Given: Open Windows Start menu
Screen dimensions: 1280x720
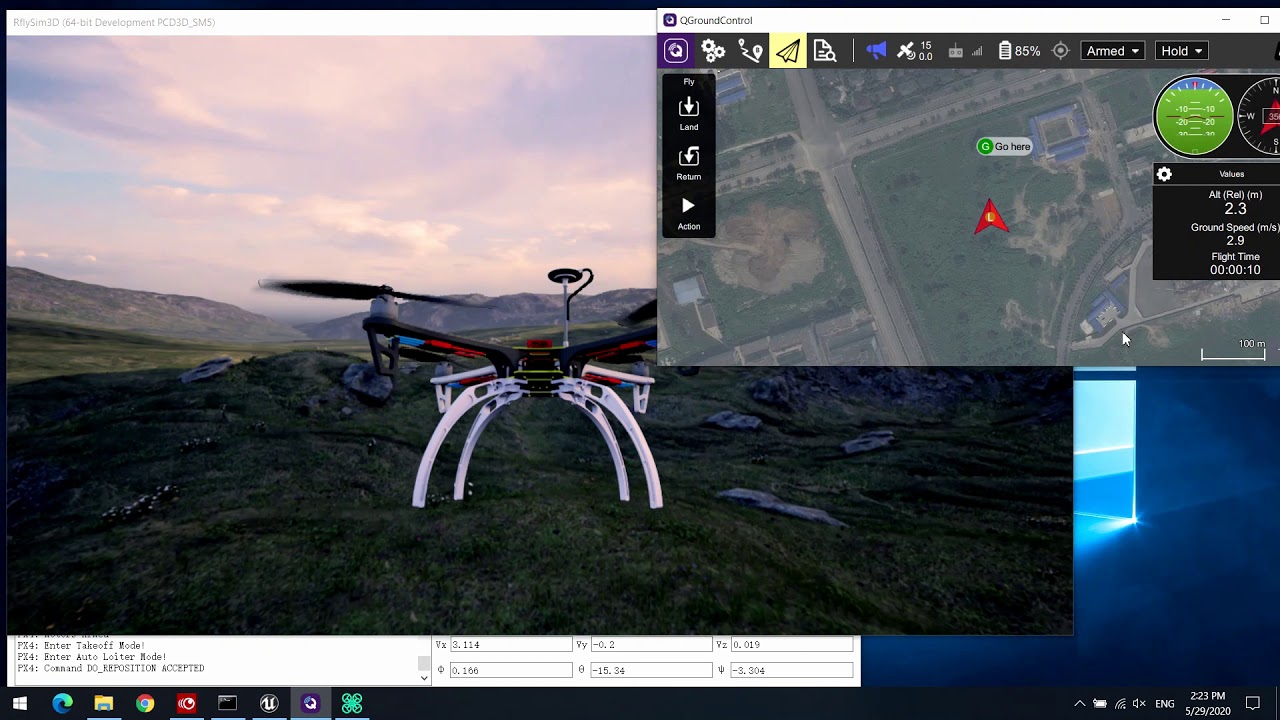Looking at the screenshot, I should pos(20,704).
